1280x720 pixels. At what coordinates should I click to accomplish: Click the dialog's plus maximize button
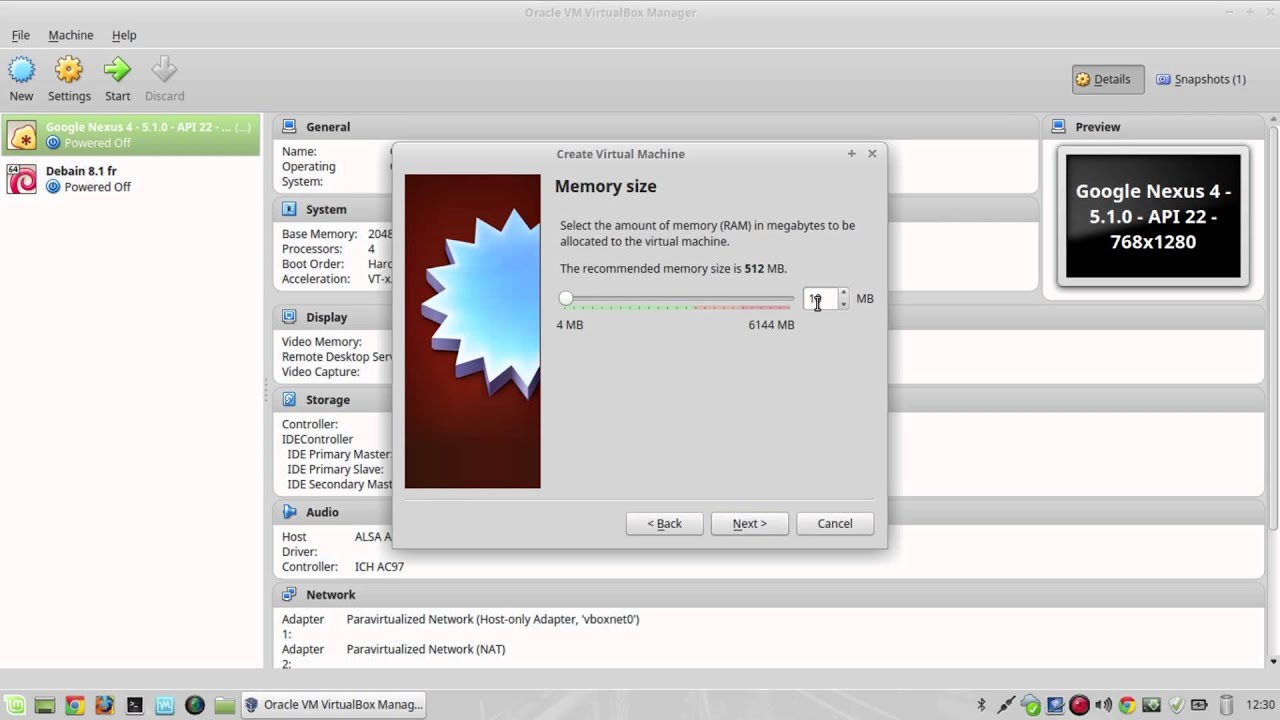pos(852,153)
